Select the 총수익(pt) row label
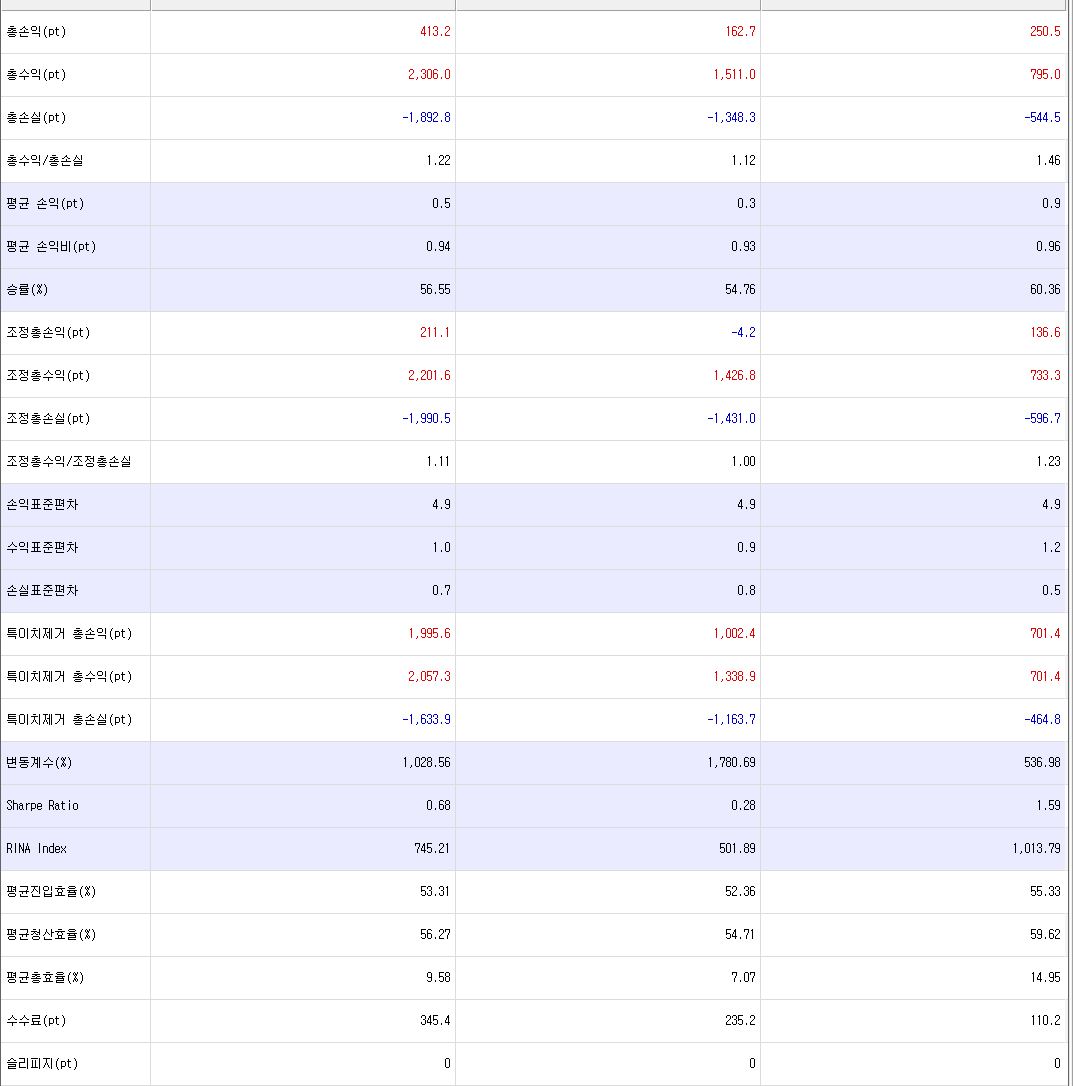The width and height of the screenshot is (1073, 1086). (36, 75)
